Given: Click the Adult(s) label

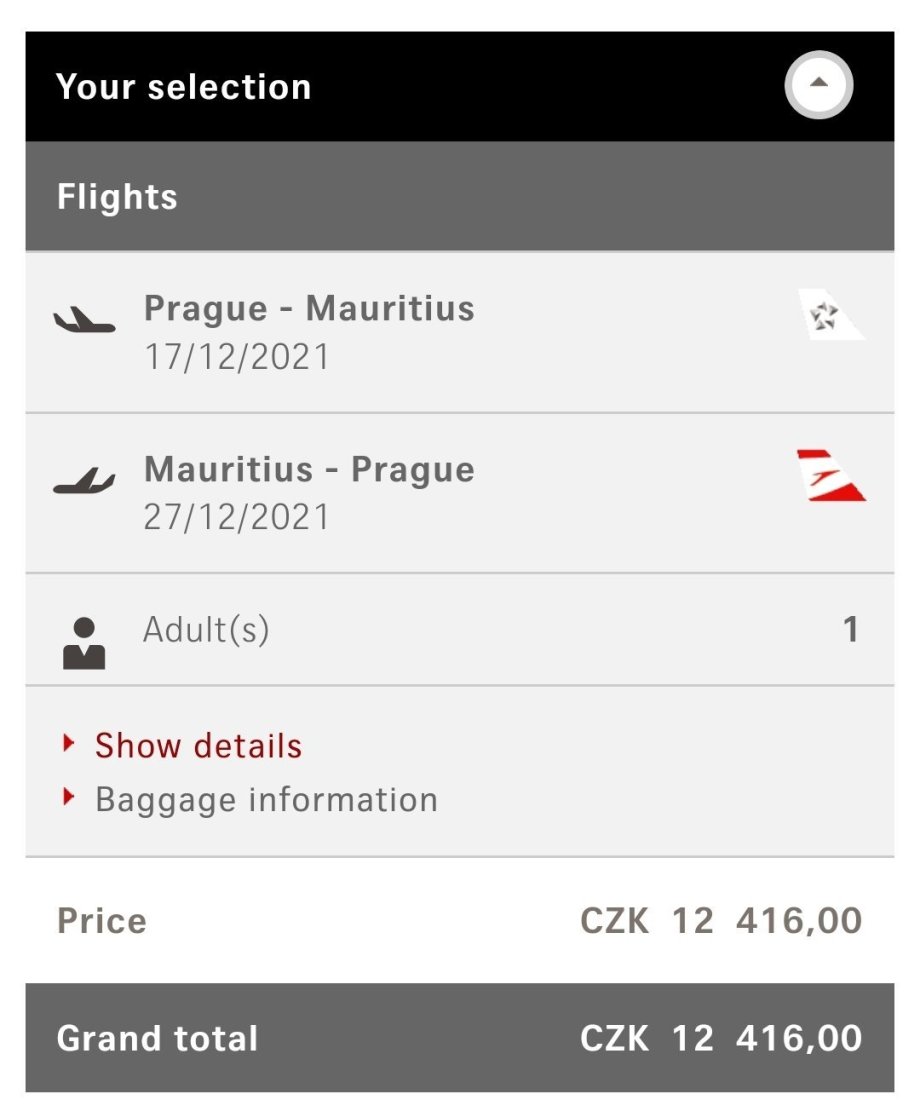Looking at the screenshot, I should [x=206, y=630].
